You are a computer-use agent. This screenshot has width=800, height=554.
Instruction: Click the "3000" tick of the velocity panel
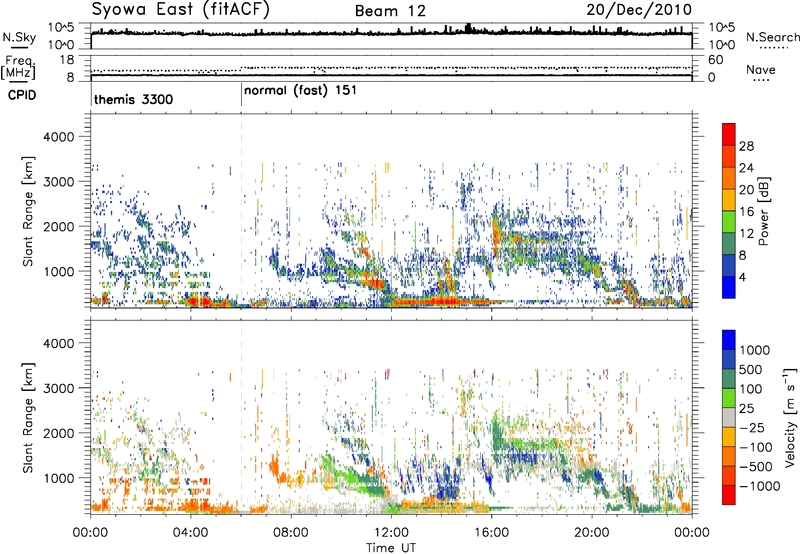click(x=58, y=388)
